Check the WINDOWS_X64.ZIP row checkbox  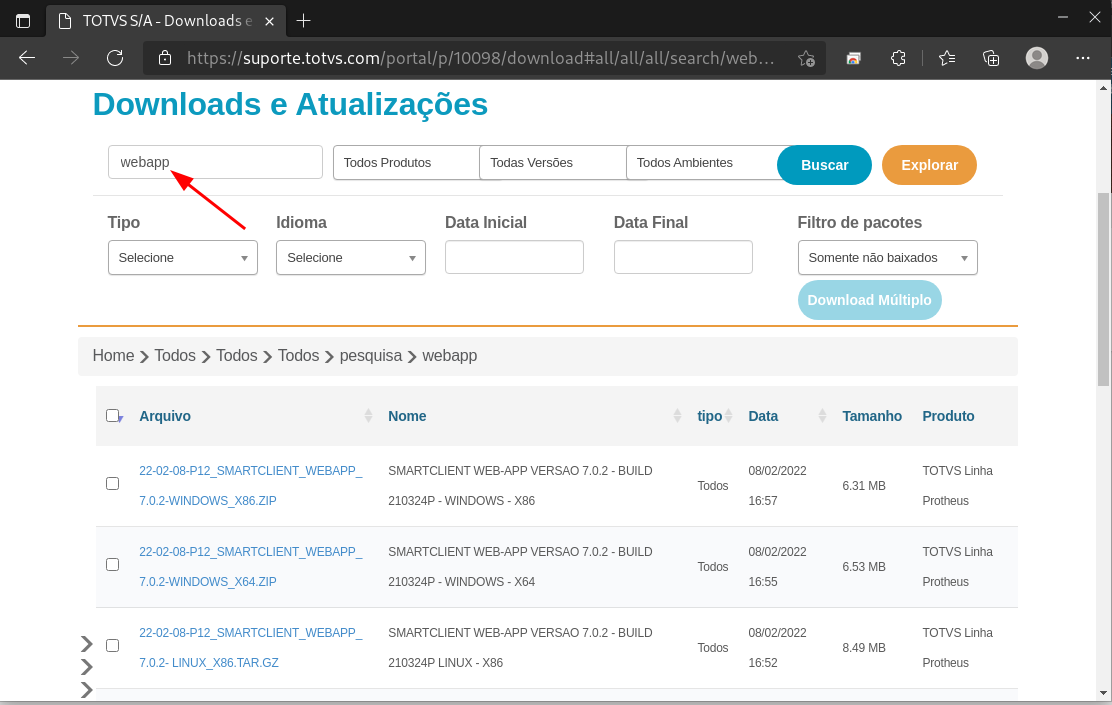point(112,565)
